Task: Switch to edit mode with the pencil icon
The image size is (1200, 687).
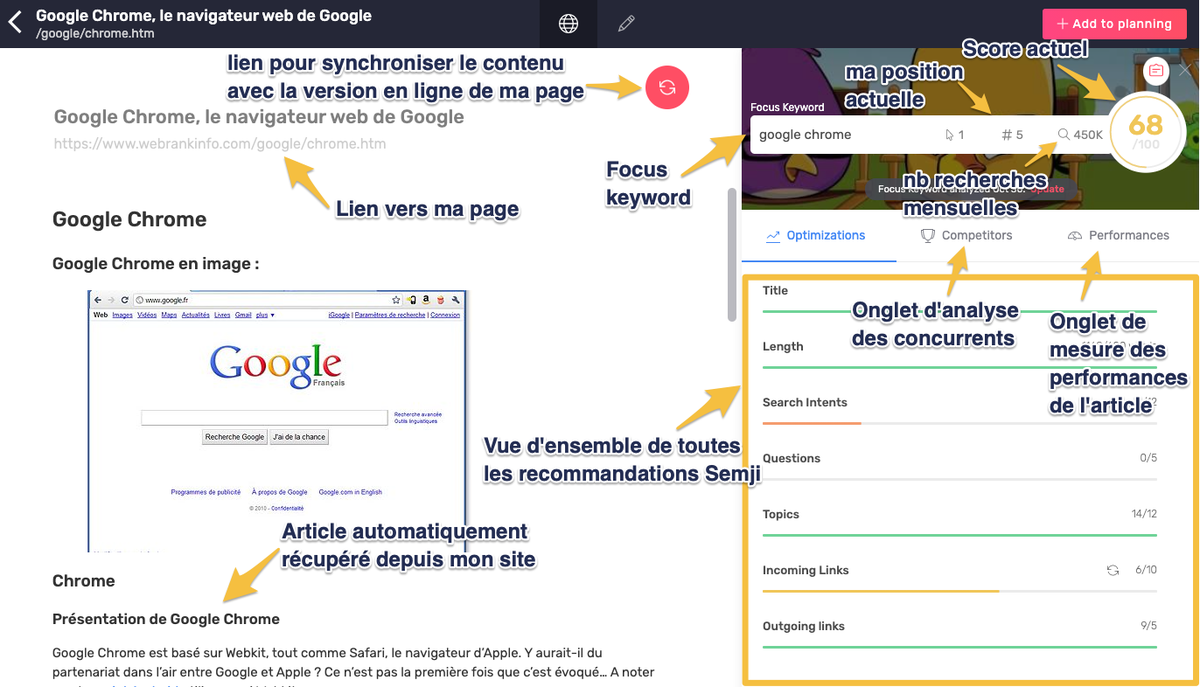Action: [x=626, y=24]
